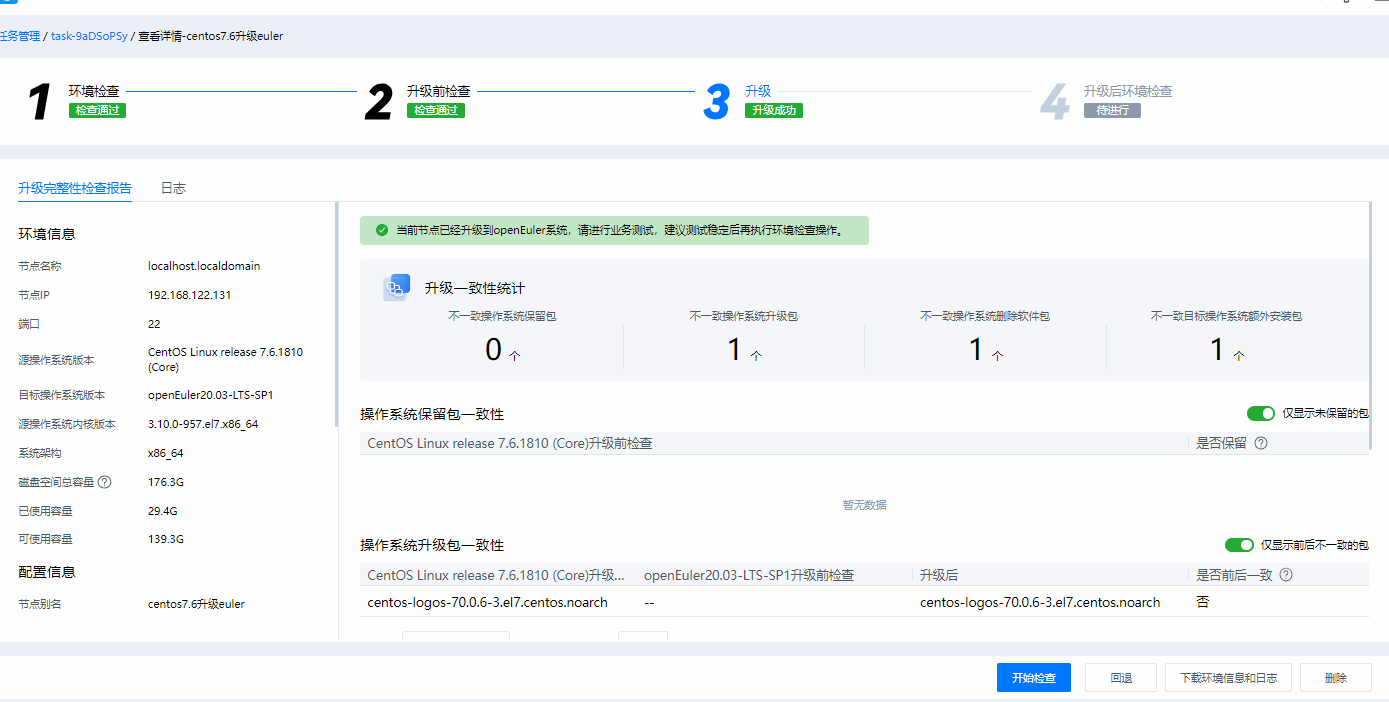Click centos-logos package in first table column

point(487,602)
